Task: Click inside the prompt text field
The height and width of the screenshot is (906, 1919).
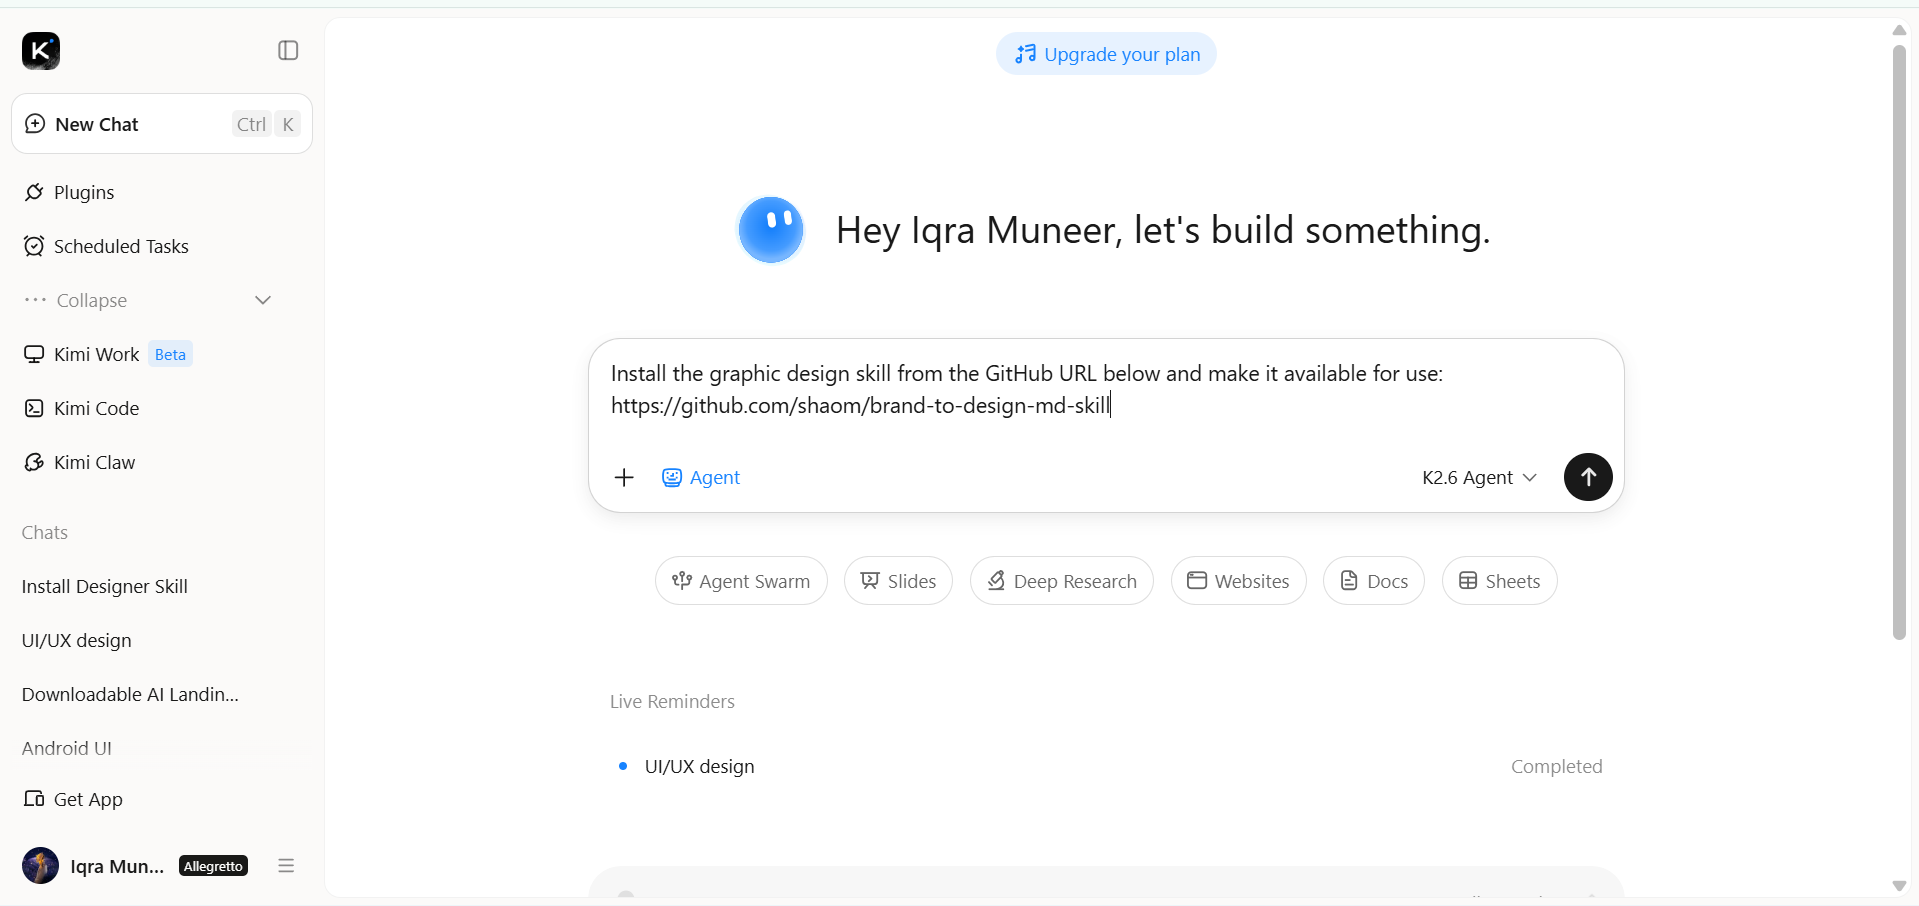Action: tap(1105, 390)
